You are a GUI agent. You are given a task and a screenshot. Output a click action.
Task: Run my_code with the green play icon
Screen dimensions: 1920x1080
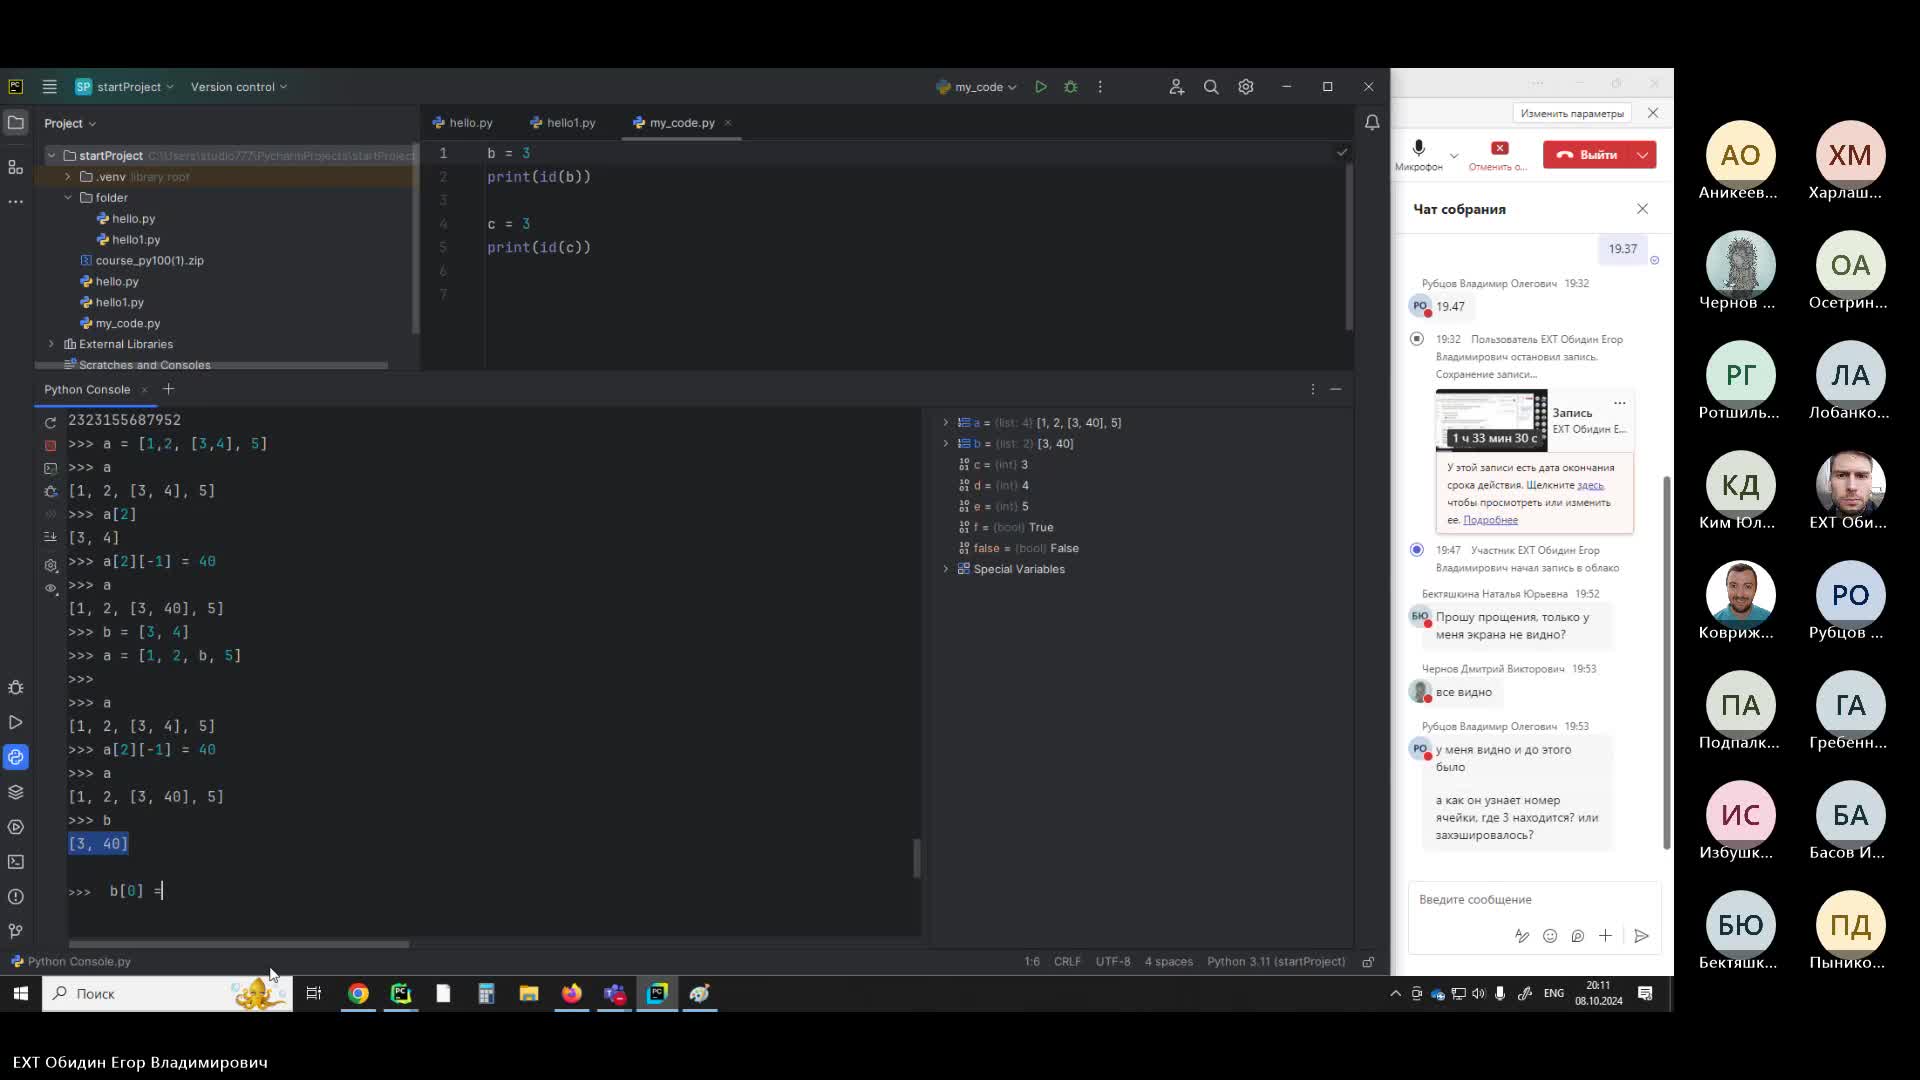tap(1041, 87)
